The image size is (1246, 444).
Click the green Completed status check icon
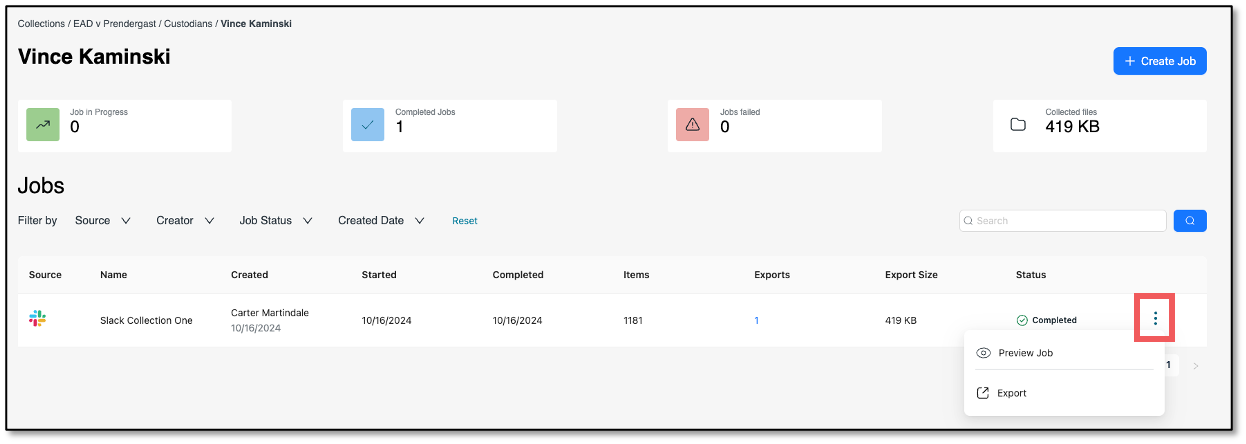click(1022, 320)
